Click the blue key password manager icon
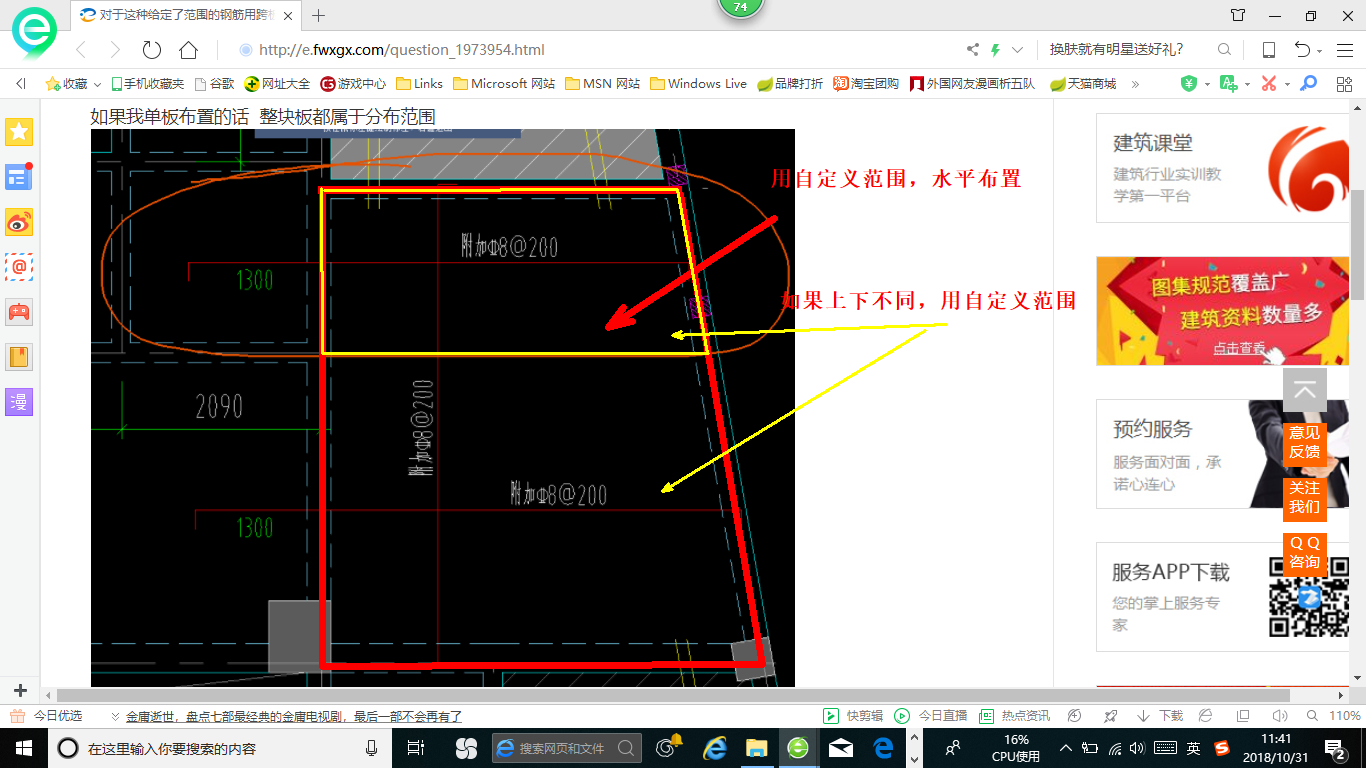The height and width of the screenshot is (768, 1366). click(1308, 84)
